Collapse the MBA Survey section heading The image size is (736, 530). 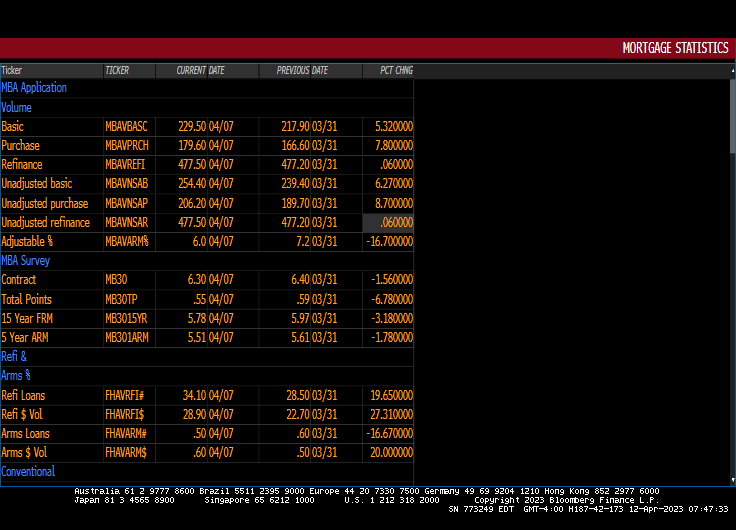(26, 261)
